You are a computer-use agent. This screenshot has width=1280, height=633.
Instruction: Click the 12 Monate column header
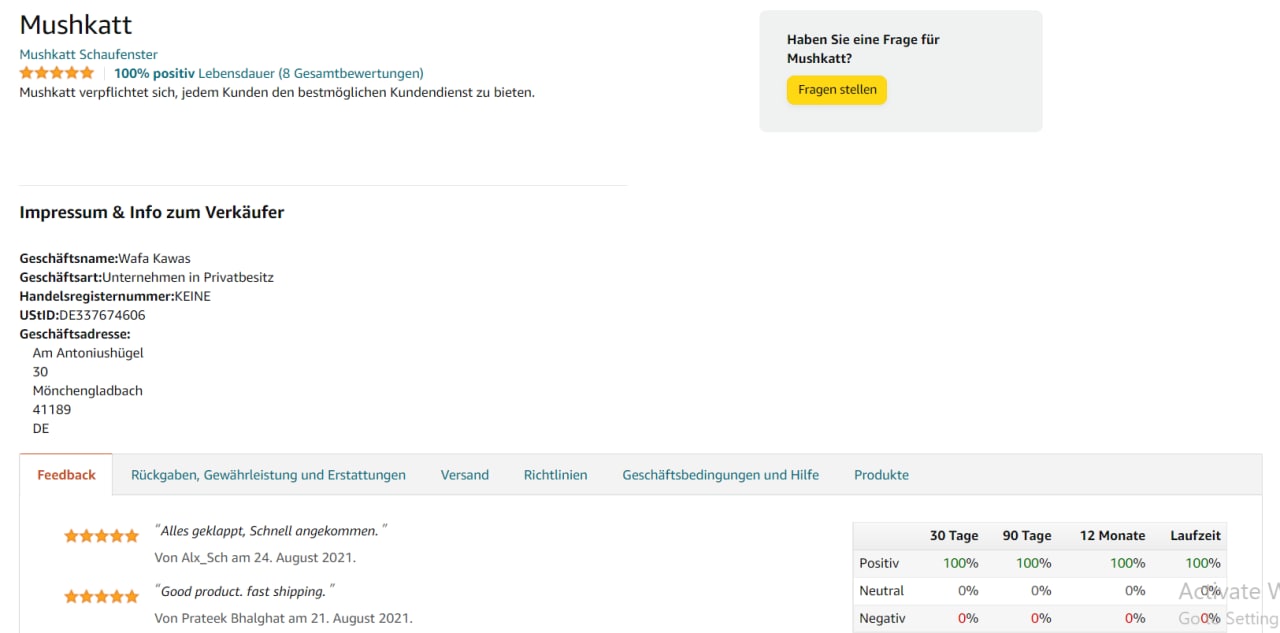(1112, 535)
